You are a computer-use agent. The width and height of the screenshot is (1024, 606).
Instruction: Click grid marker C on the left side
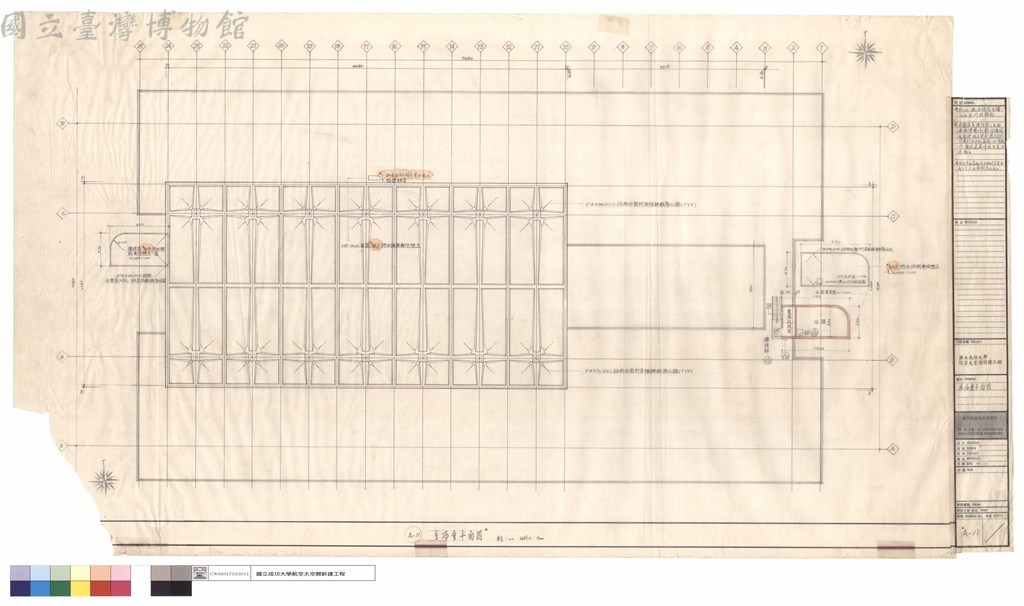click(x=63, y=213)
